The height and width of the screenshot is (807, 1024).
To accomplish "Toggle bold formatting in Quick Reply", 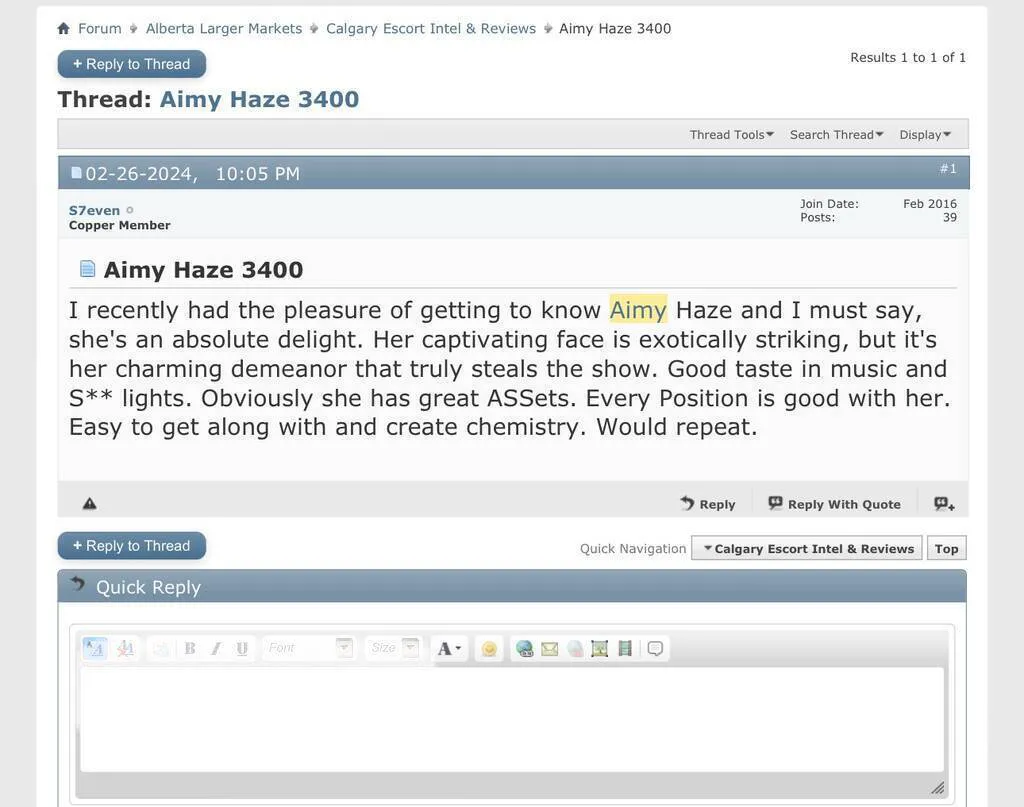I will (189, 649).
